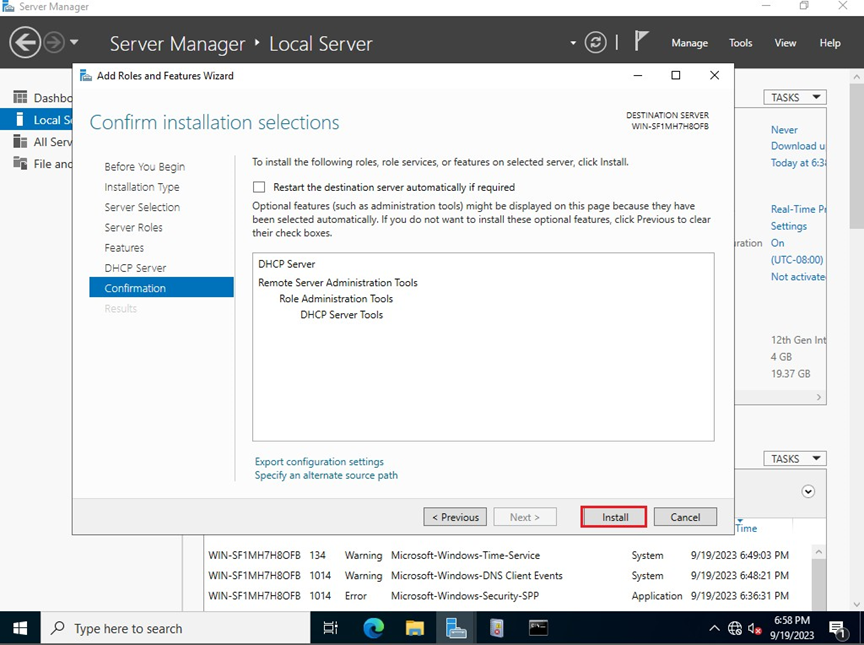Image resolution: width=864 pixels, height=645 pixels.
Task: Open the Properties TASKS dropdown
Action: [795, 97]
